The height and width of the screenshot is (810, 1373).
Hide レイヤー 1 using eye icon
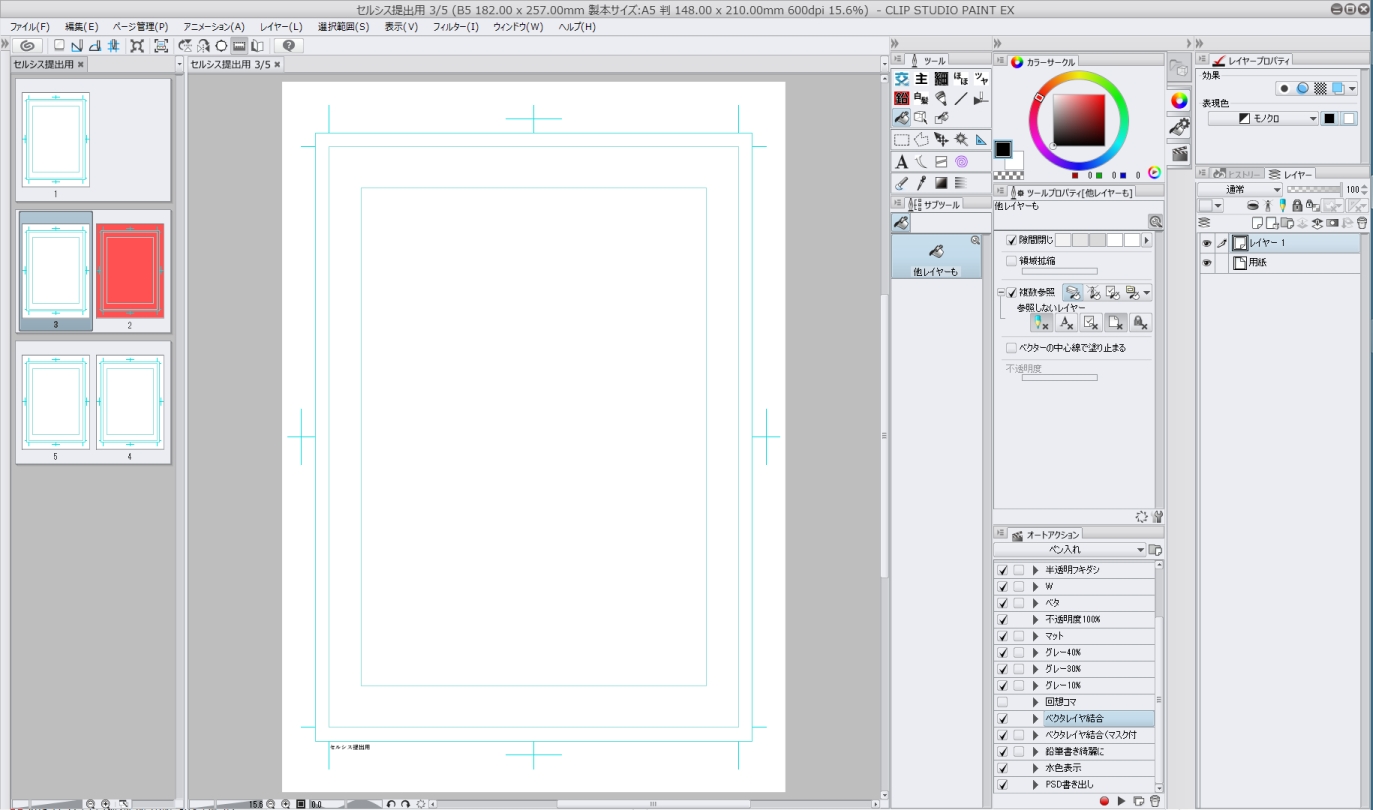pos(1206,243)
